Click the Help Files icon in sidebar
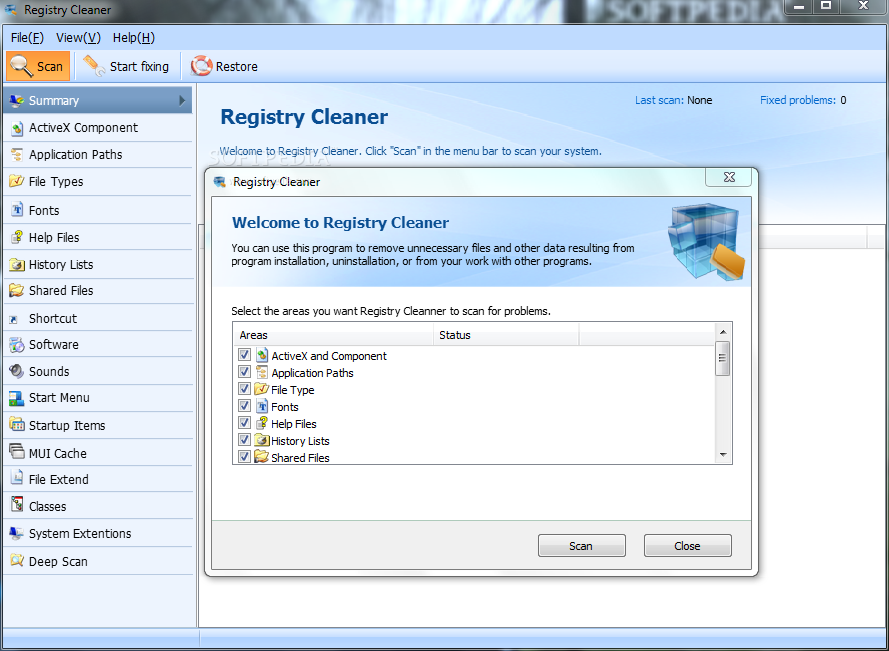This screenshot has width=889, height=651. pos(16,237)
